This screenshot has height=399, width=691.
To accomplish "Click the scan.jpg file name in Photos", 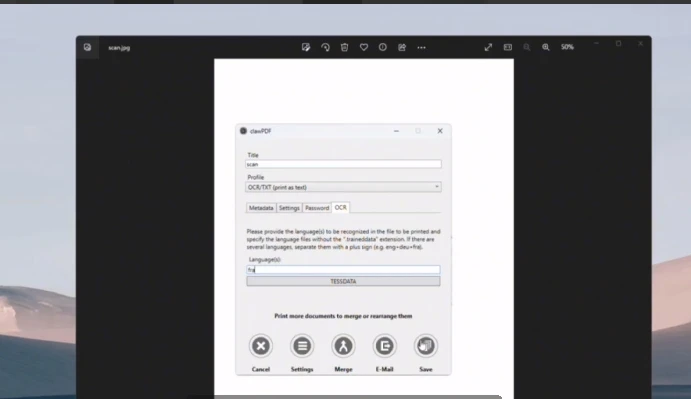I will tap(119, 48).
